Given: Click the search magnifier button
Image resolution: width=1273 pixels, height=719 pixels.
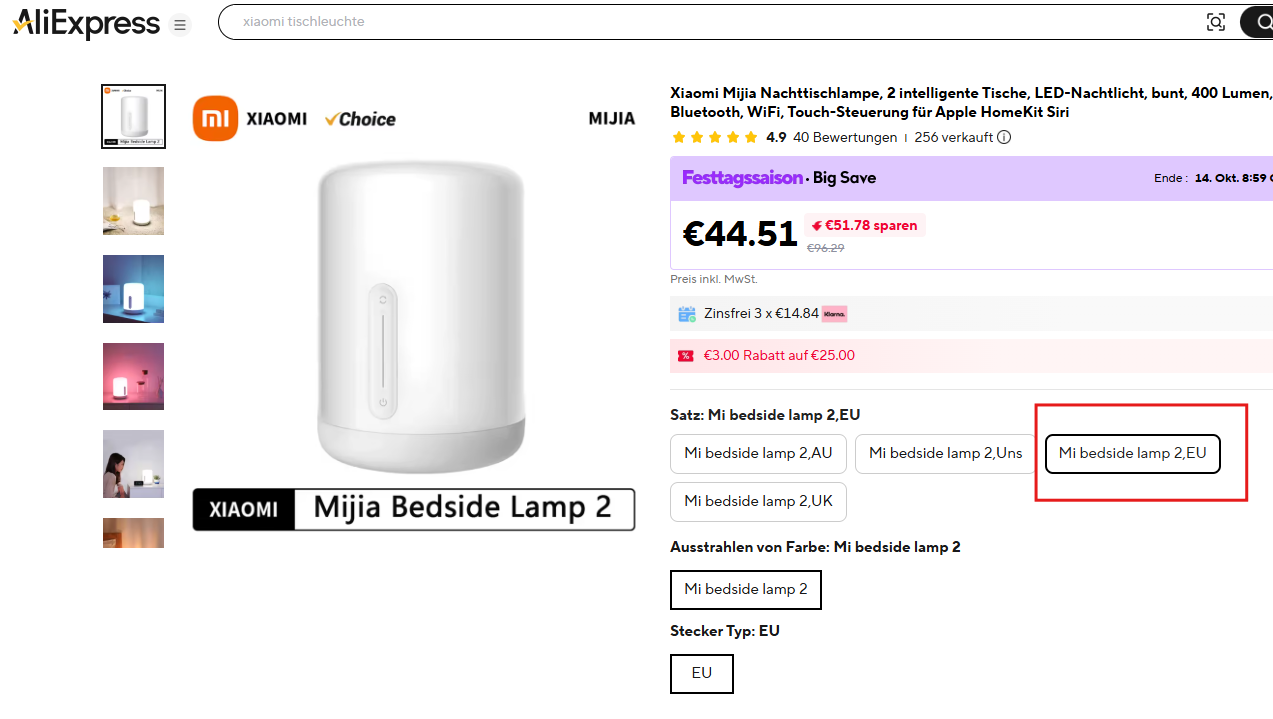Looking at the screenshot, I should 1256,22.
